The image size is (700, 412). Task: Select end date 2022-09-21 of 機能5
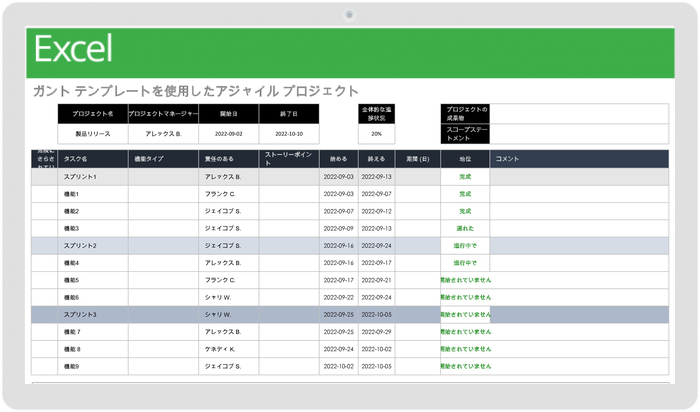[376, 280]
